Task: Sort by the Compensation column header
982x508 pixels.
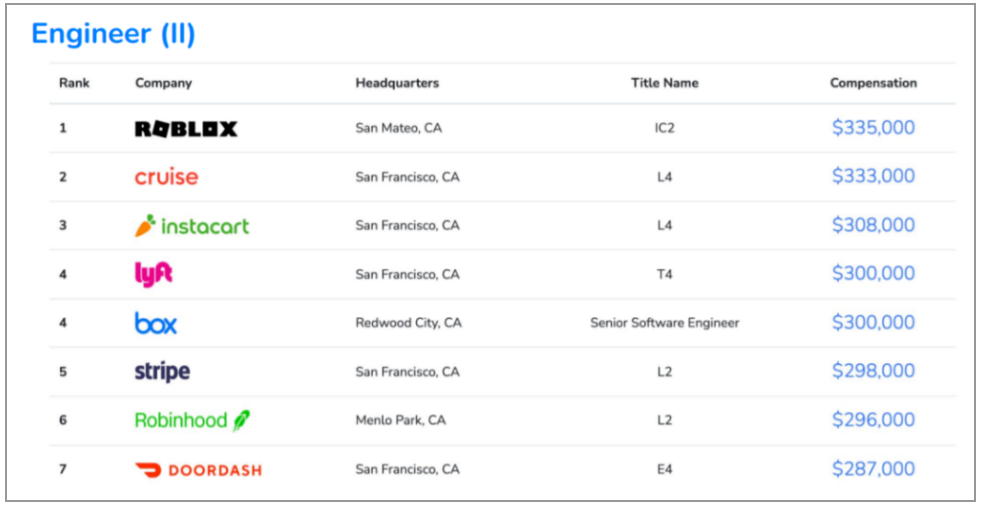Action: [873, 83]
